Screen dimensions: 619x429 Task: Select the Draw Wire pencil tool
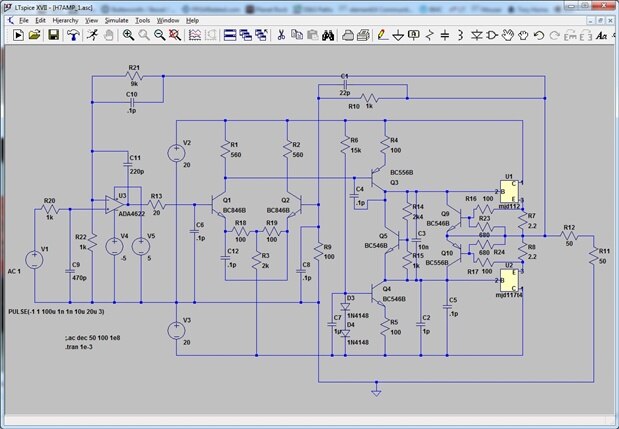coord(381,35)
